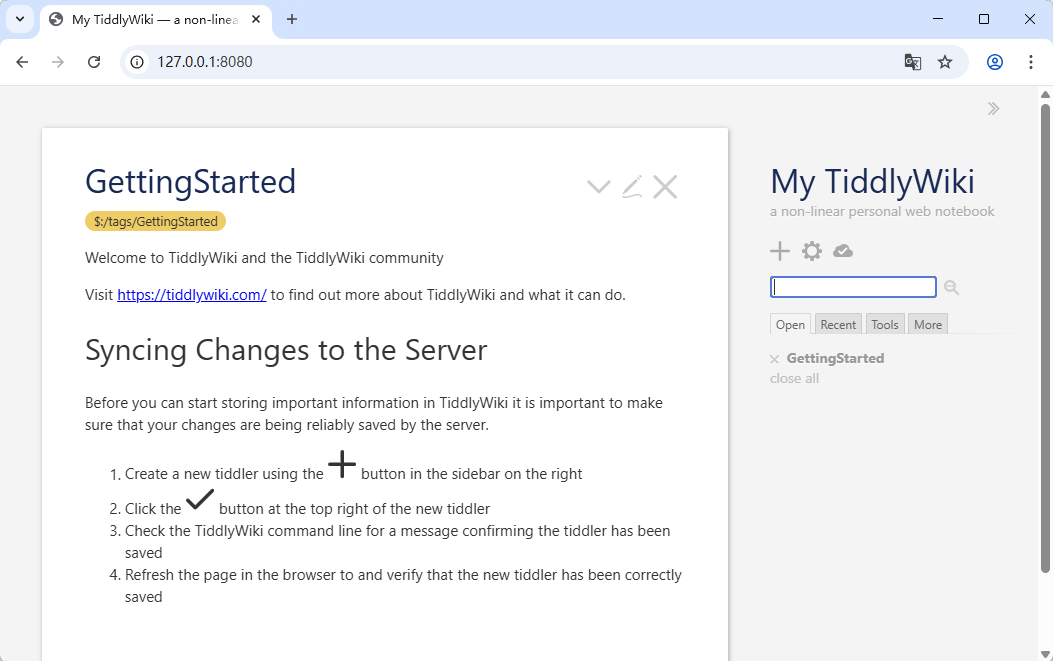Click step 3 text about command line
Viewport: 1053px width, 661px height.
pyautogui.click(x=398, y=541)
